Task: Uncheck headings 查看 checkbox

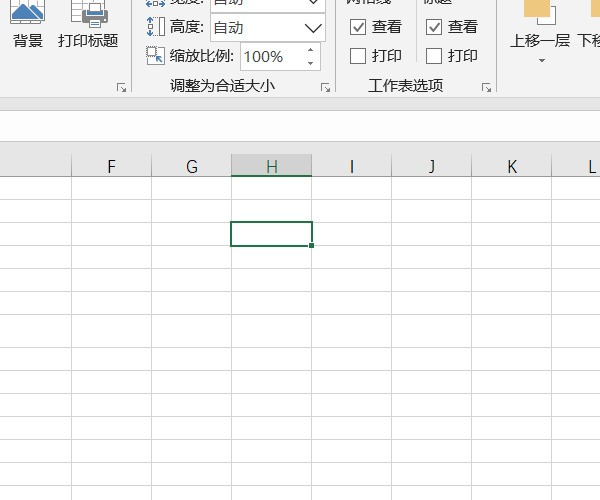Action: pyautogui.click(x=434, y=27)
